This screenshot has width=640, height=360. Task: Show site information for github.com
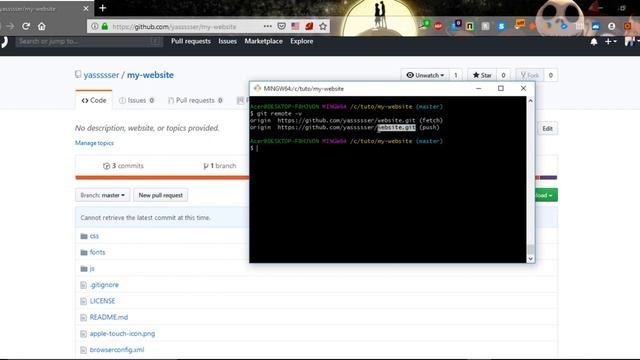click(x=95, y=26)
